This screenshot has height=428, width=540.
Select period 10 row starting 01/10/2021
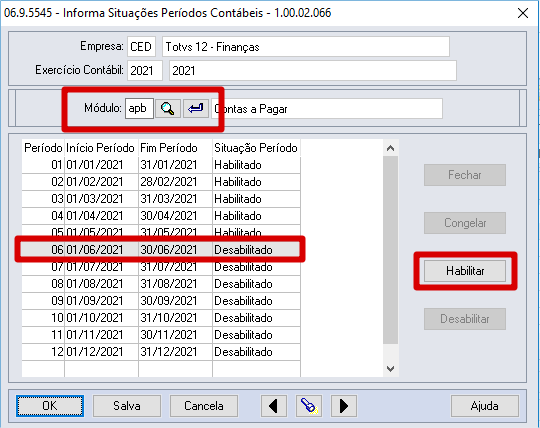pos(161,318)
